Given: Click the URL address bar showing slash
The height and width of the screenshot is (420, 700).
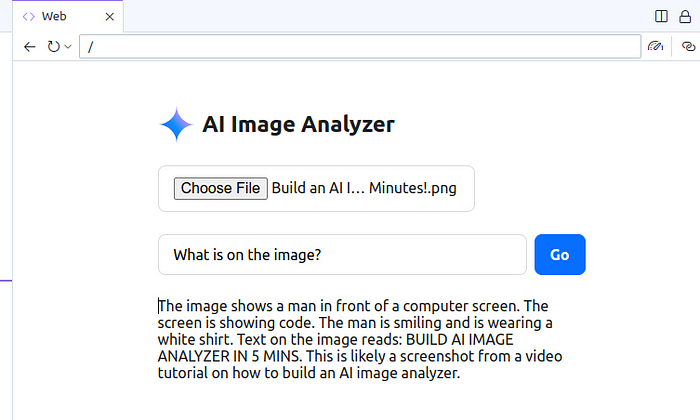Looking at the screenshot, I should (x=360, y=46).
